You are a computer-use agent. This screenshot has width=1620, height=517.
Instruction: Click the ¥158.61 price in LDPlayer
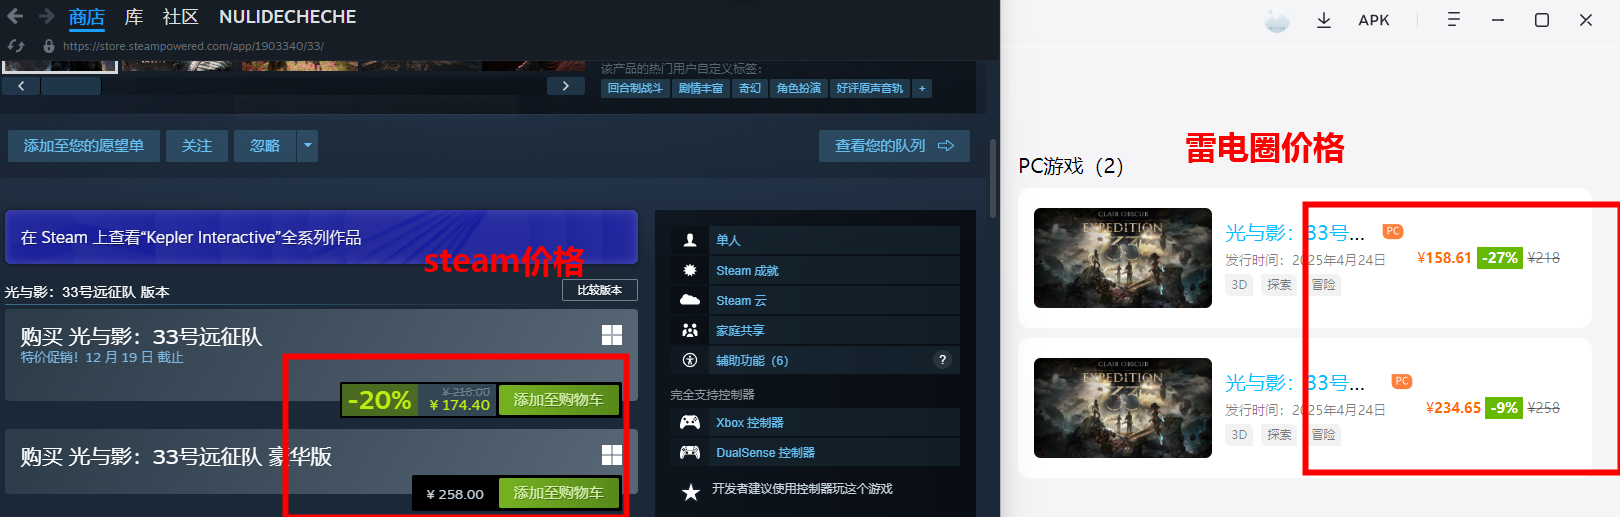(1444, 258)
